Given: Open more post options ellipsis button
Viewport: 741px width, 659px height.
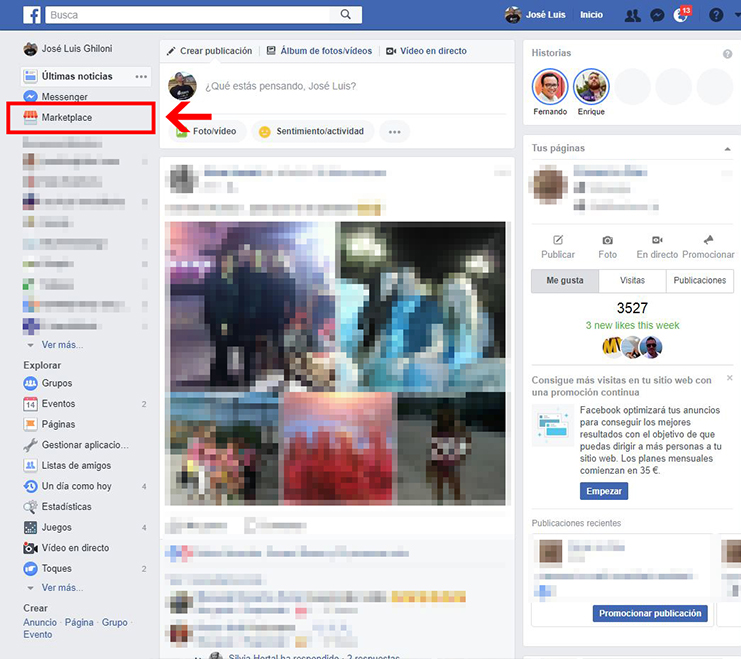Looking at the screenshot, I should click(395, 131).
